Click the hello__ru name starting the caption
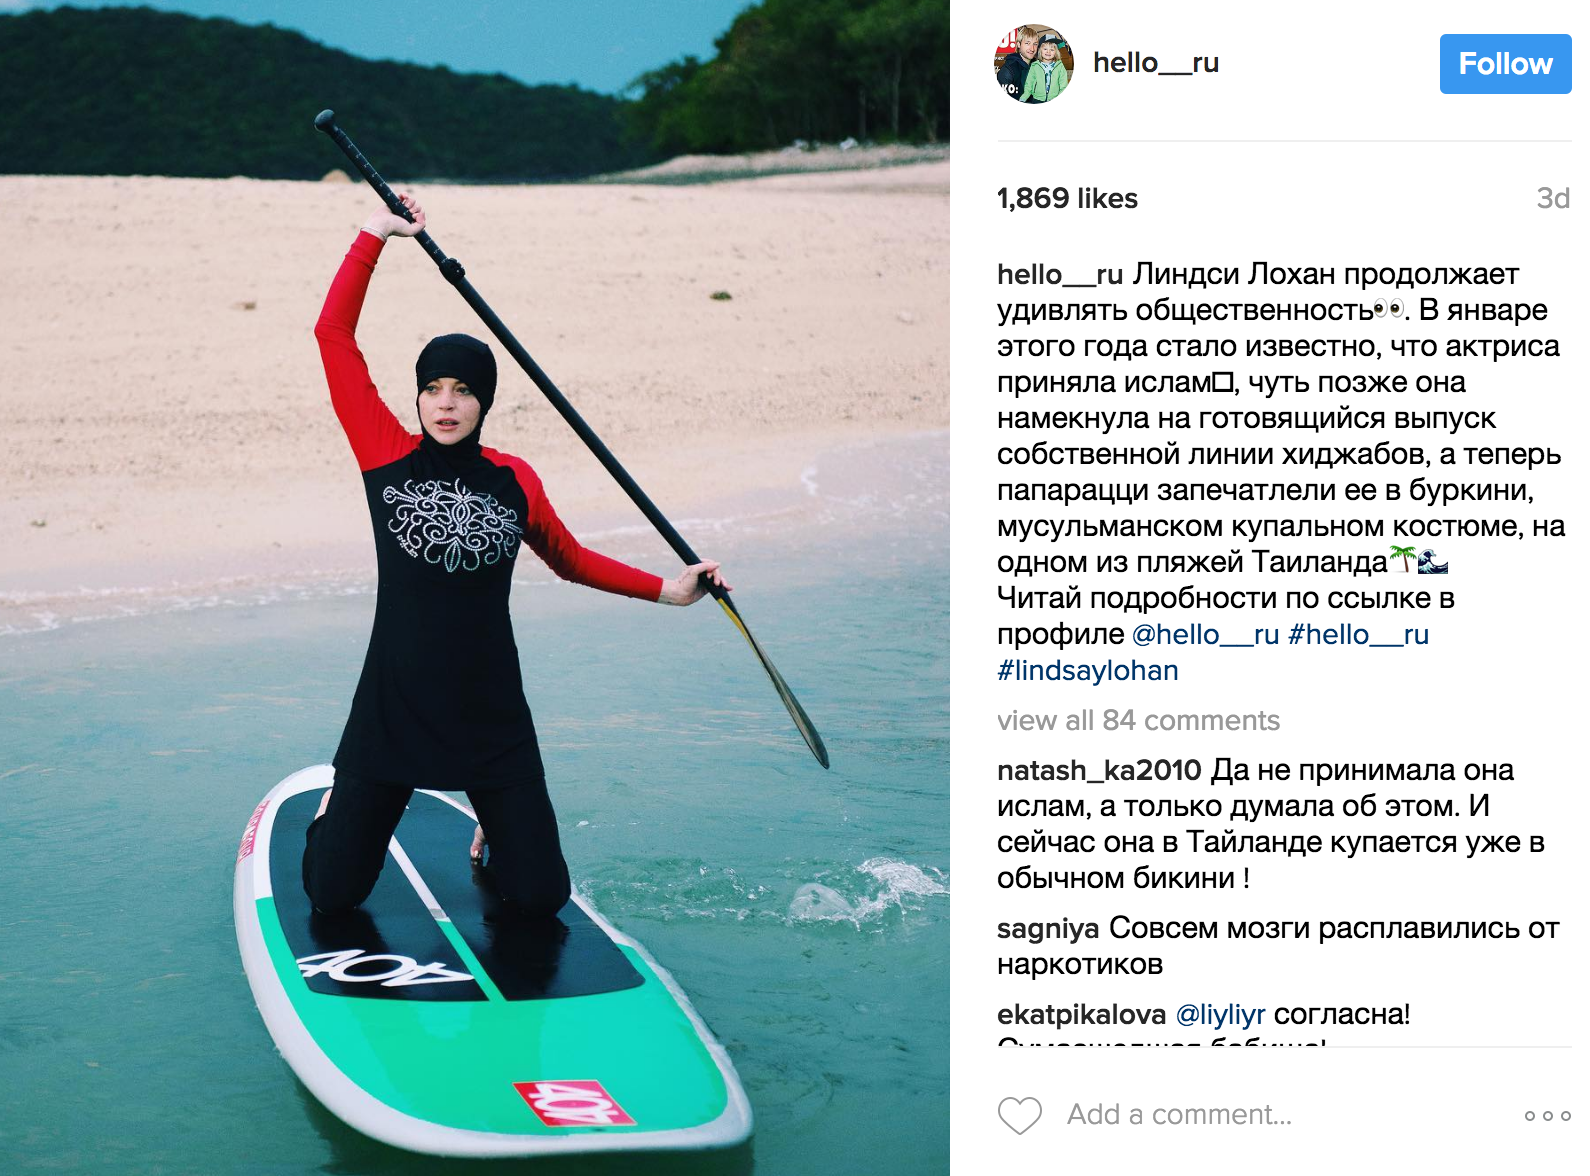Image resolution: width=1590 pixels, height=1176 pixels. coord(1060,274)
